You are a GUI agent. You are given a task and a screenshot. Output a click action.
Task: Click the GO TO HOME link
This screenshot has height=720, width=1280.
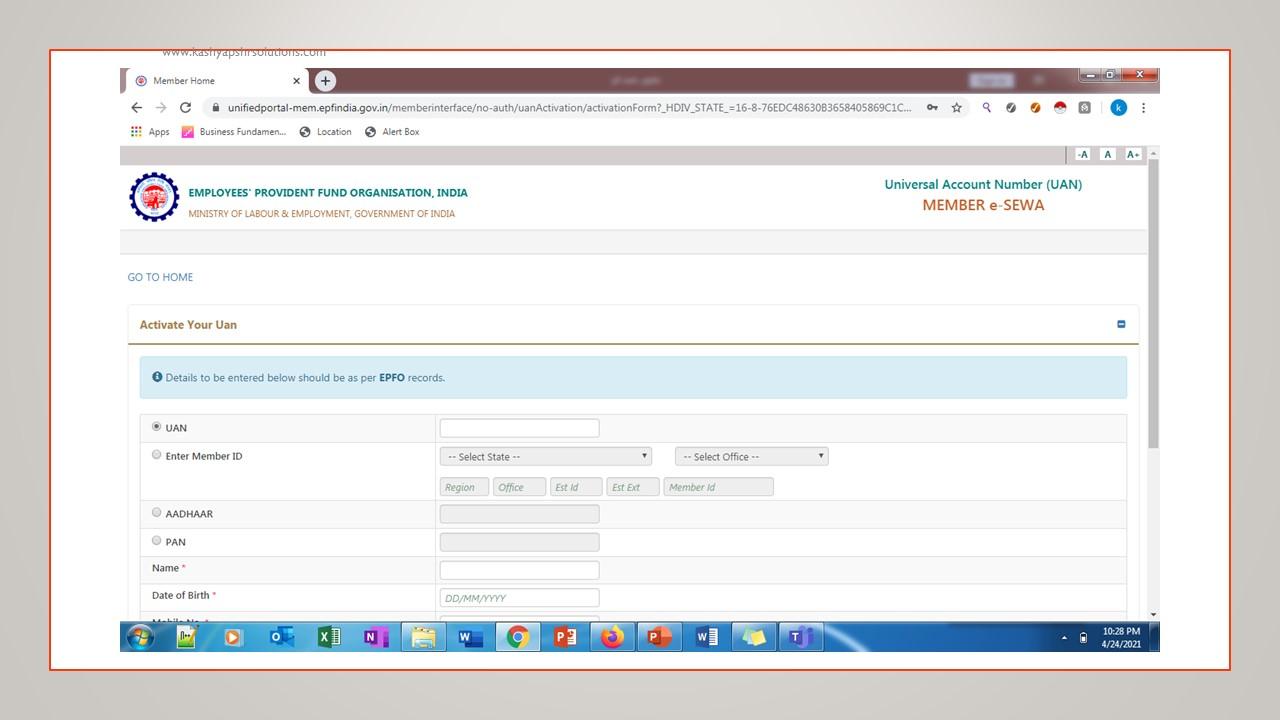160,277
